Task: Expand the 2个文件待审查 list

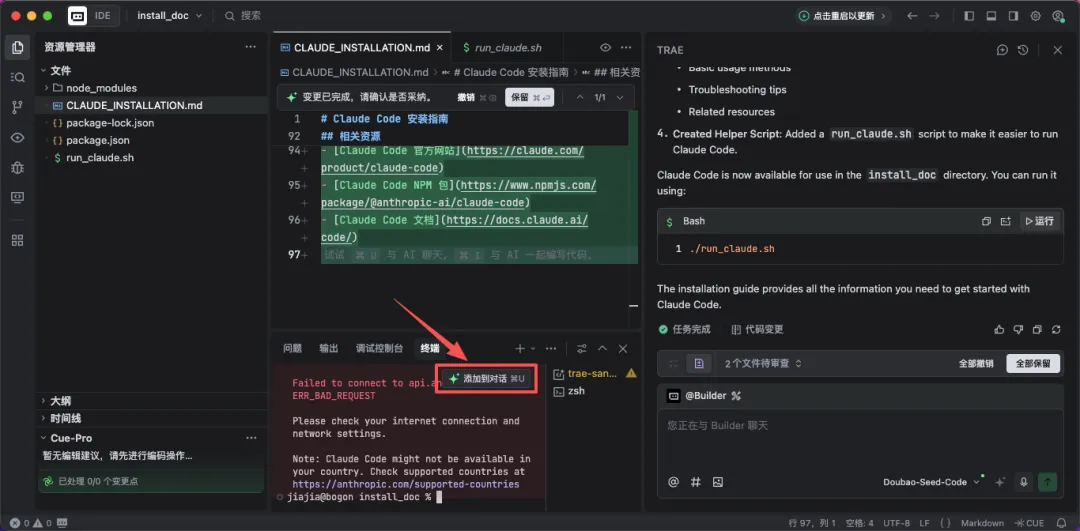Action: (x=763, y=363)
